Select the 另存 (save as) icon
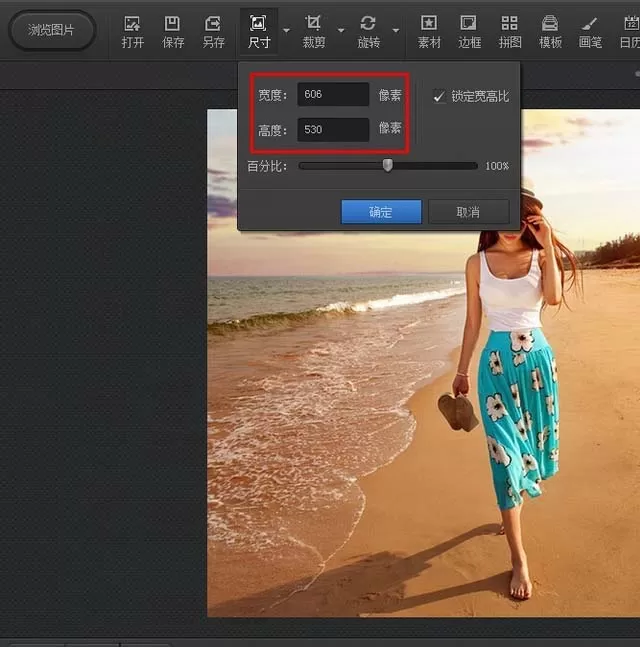Viewport: 640px width, 647px height. click(213, 32)
